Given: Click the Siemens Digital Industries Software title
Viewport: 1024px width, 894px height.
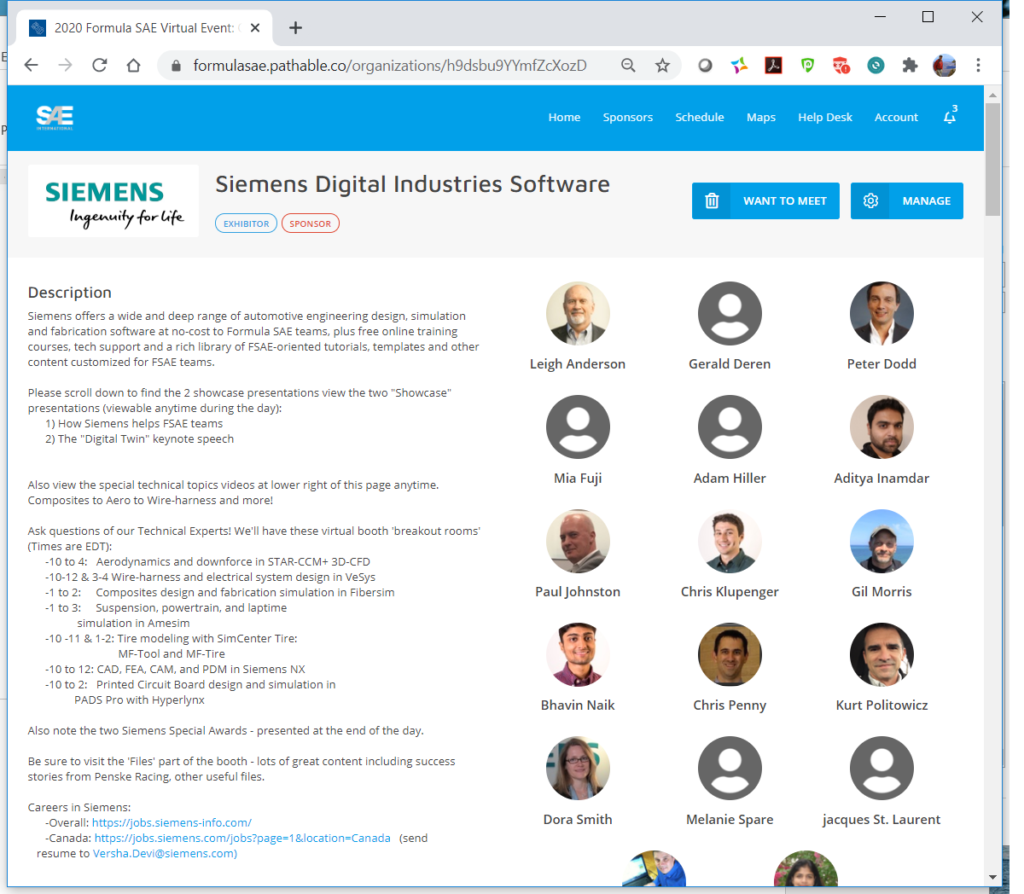Looking at the screenshot, I should coord(412,185).
